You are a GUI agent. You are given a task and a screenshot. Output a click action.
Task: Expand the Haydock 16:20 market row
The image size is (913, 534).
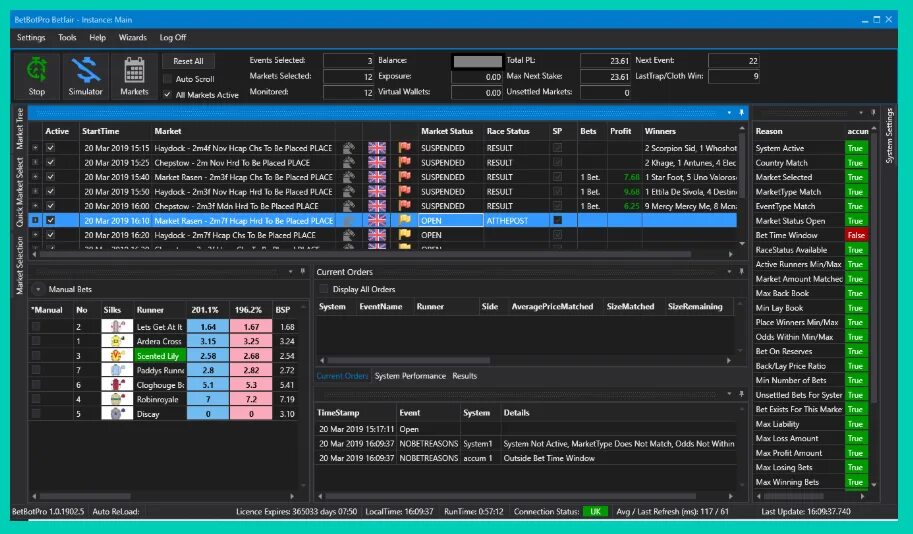click(x=35, y=235)
